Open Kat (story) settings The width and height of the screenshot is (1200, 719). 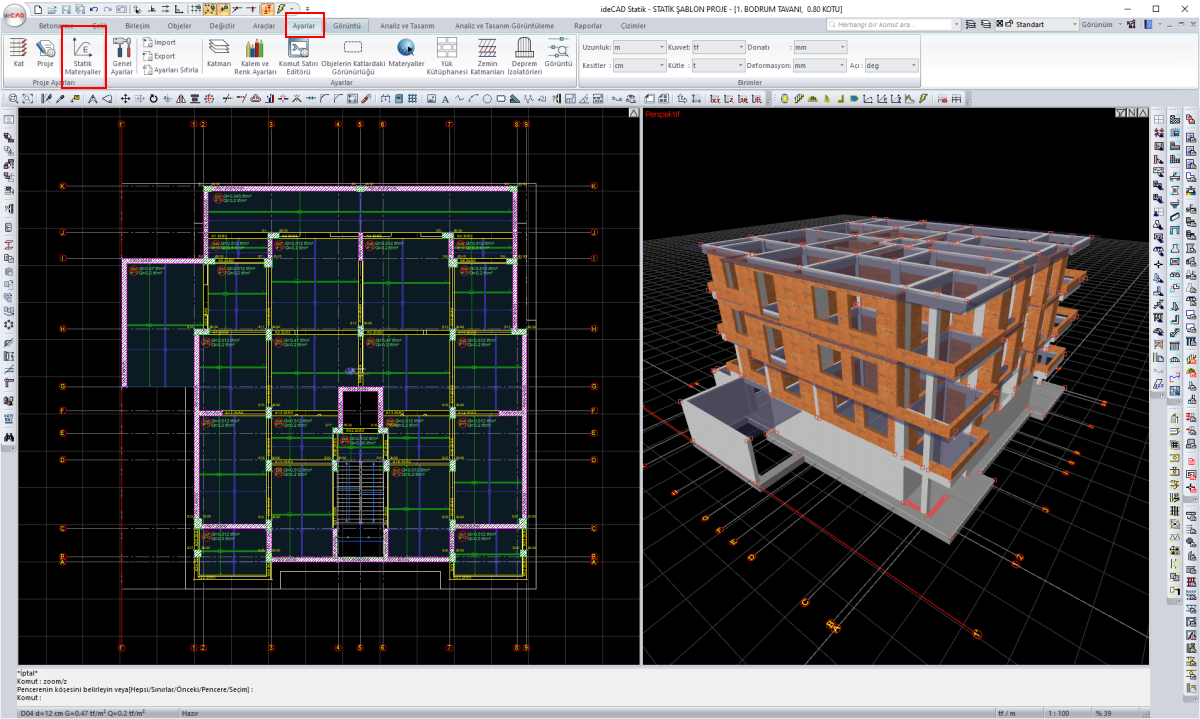click(x=18, y=52)
